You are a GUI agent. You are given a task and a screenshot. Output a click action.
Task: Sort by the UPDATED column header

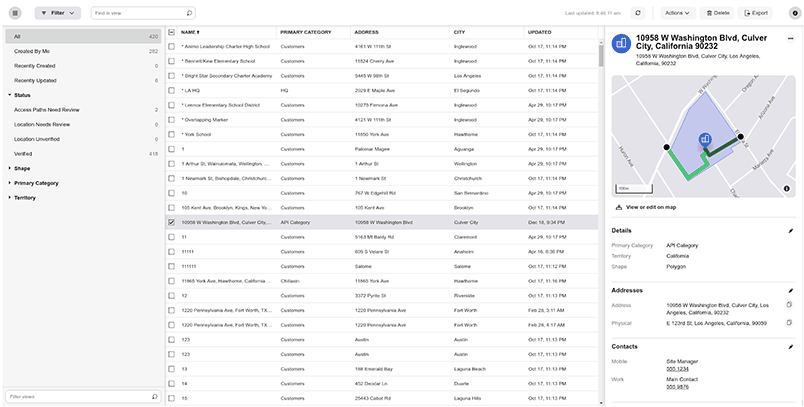click(x=539, y=32)
